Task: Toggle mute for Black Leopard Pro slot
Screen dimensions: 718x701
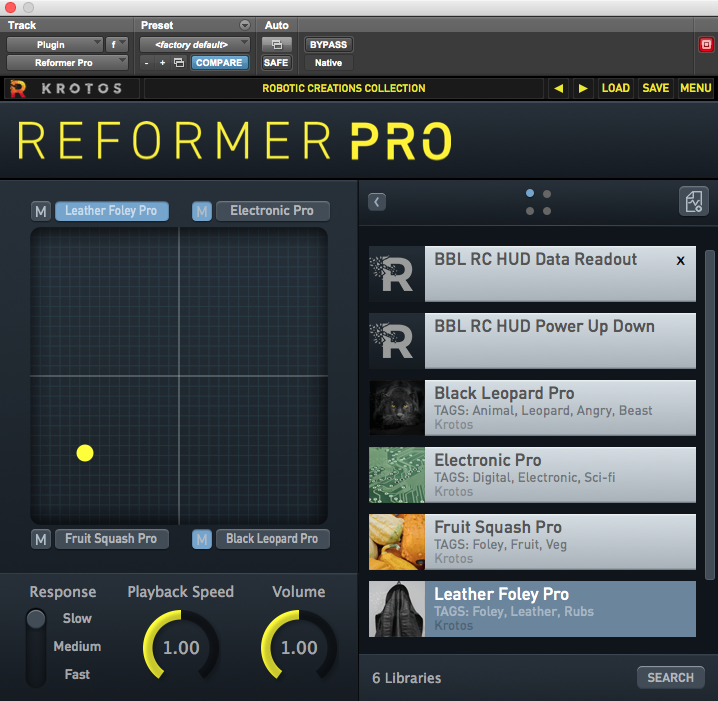Action: pos(201,539)
